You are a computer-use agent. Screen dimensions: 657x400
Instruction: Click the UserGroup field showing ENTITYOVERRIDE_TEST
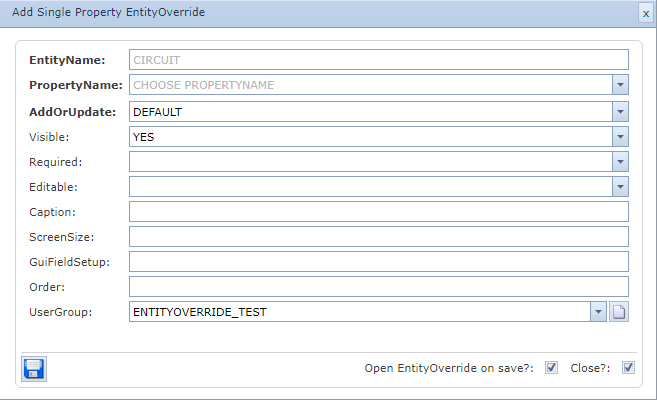click(x=360, y=312)
